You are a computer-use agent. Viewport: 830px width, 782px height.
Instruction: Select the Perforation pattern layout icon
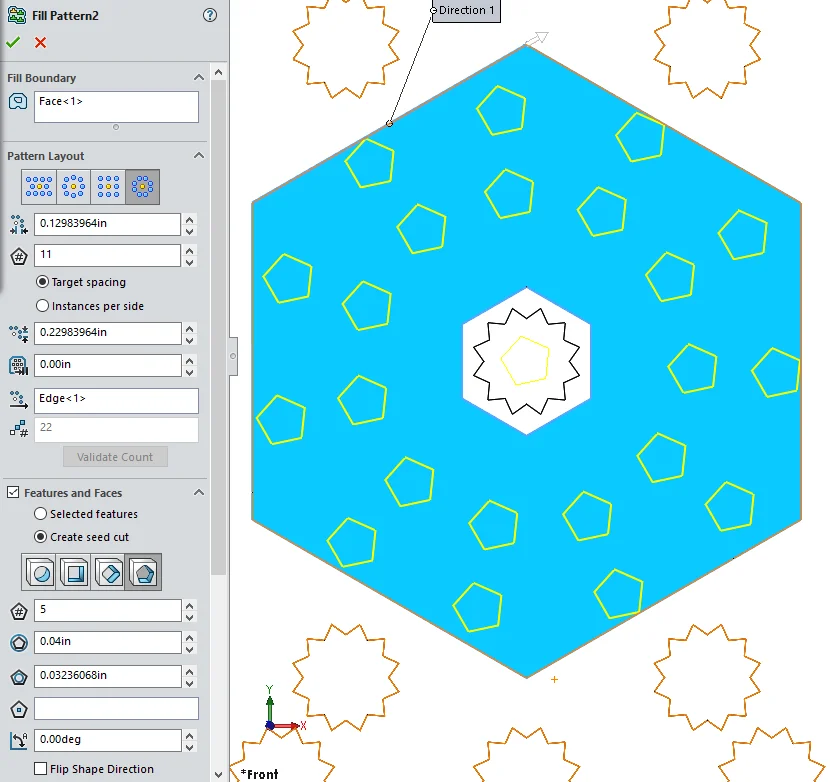click(x=39, y=186)
